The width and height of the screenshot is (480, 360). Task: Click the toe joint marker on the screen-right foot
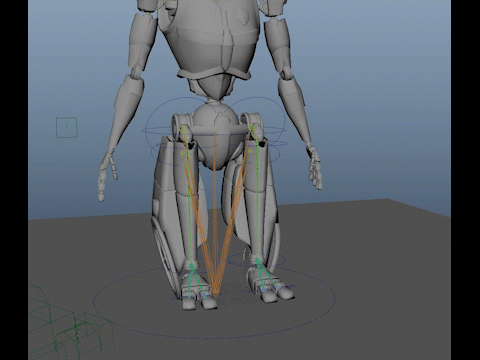pos(264,291)
